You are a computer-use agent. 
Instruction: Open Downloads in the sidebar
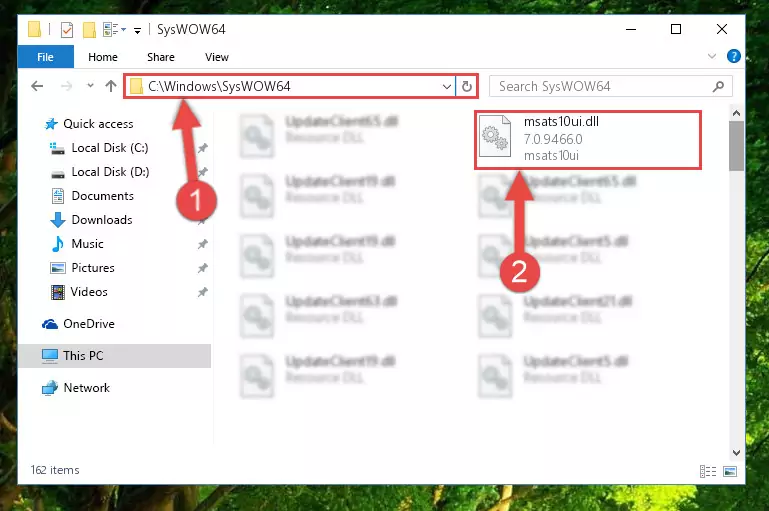[102, 220]
